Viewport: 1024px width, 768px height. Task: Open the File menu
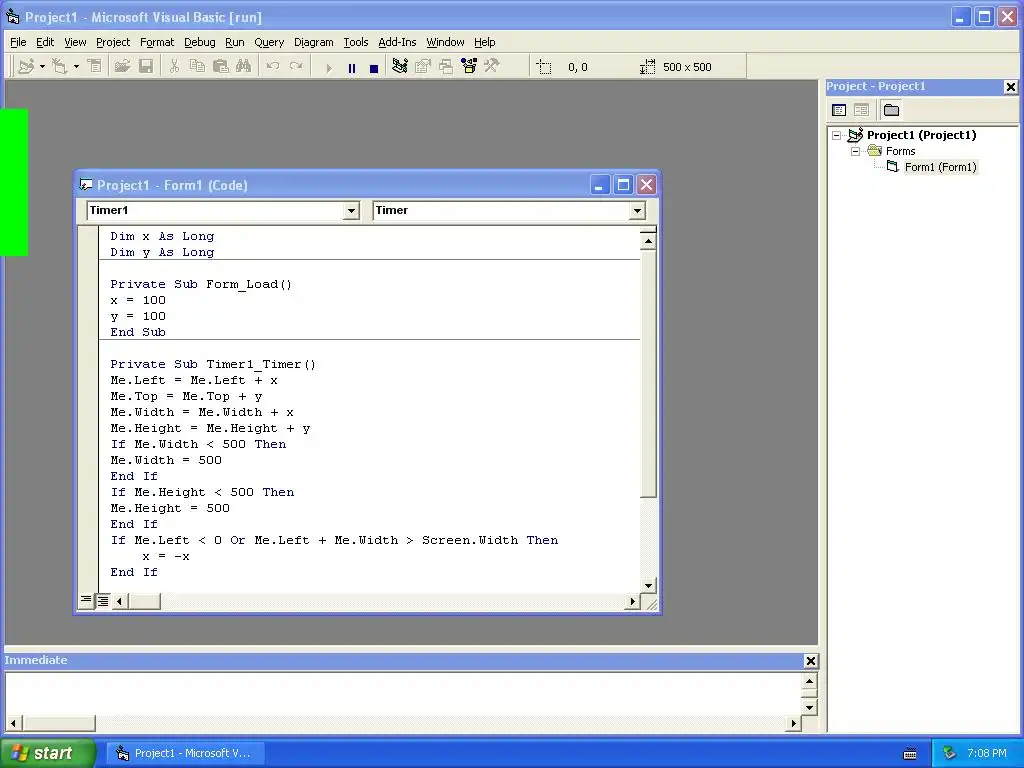pos(18,42)
